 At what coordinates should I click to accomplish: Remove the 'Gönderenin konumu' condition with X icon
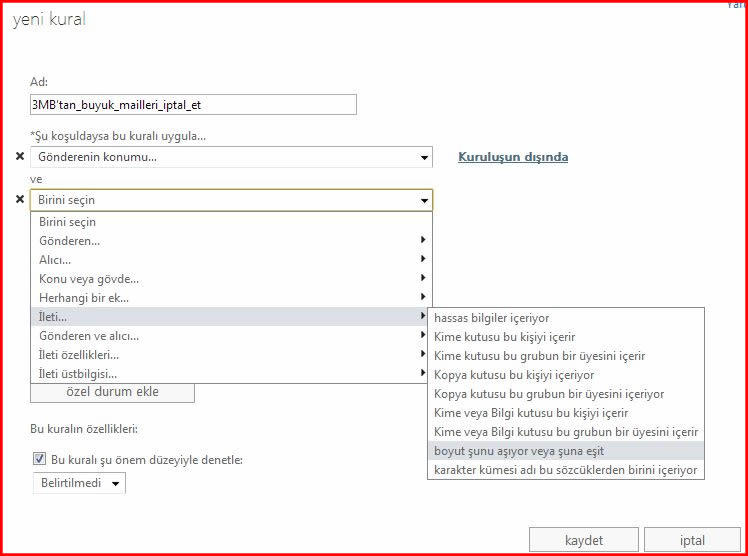click(20, 157)
